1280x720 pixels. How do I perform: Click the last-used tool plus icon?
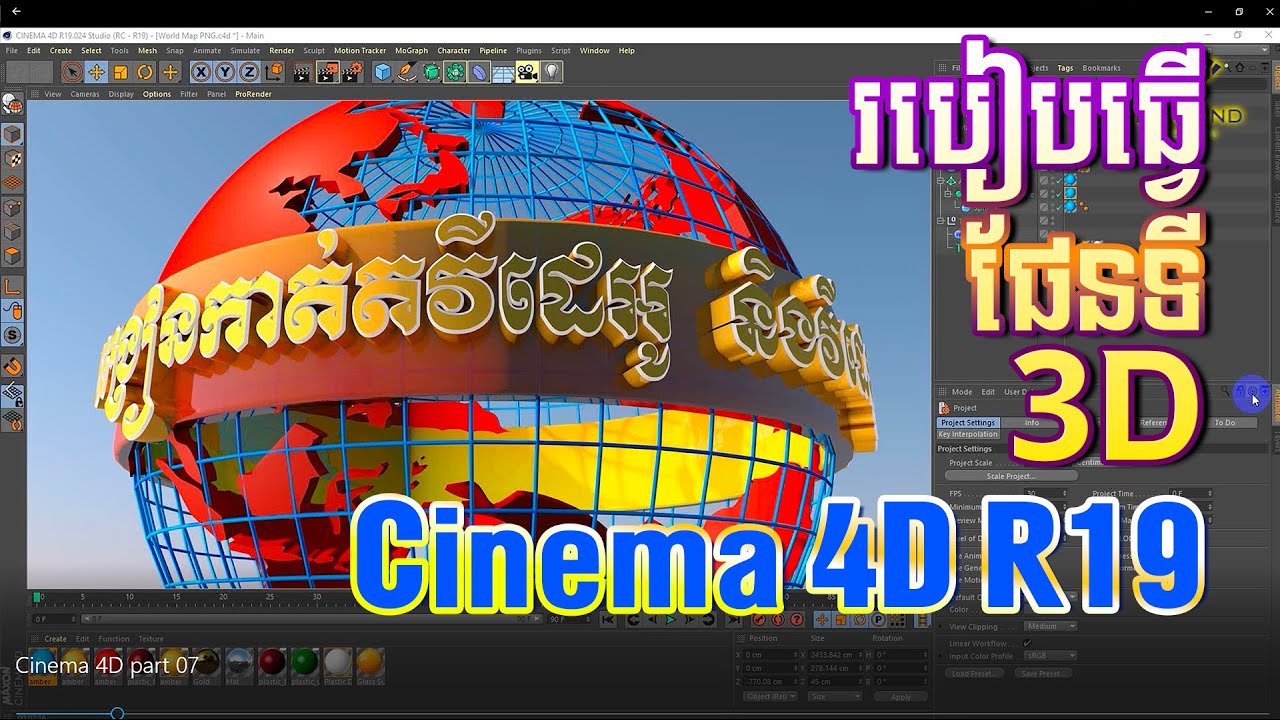pyautogui.click(x=170, y=72)
